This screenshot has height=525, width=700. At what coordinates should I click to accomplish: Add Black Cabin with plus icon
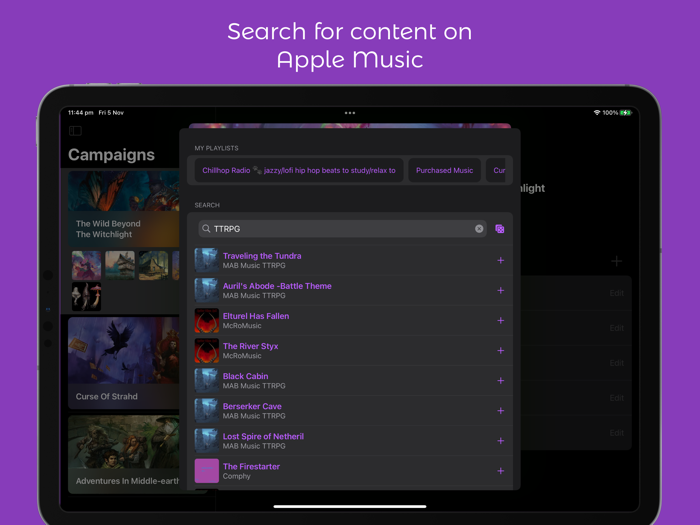pos(500,381)
